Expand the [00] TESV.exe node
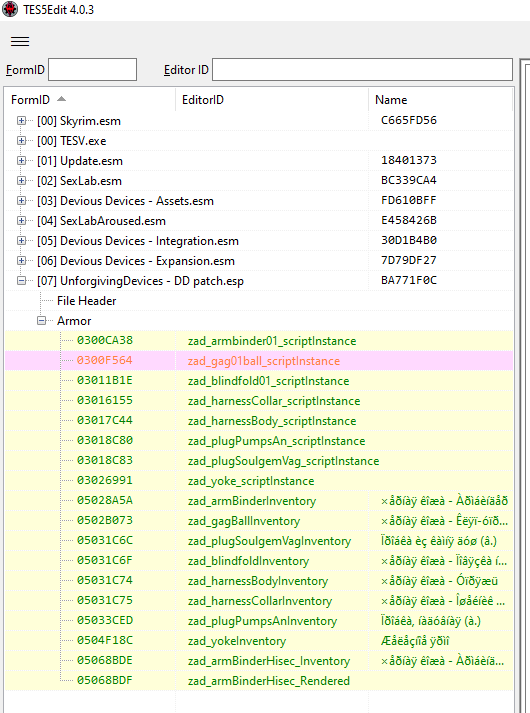This screenshot has width=530, height=713. coord(21,141)
